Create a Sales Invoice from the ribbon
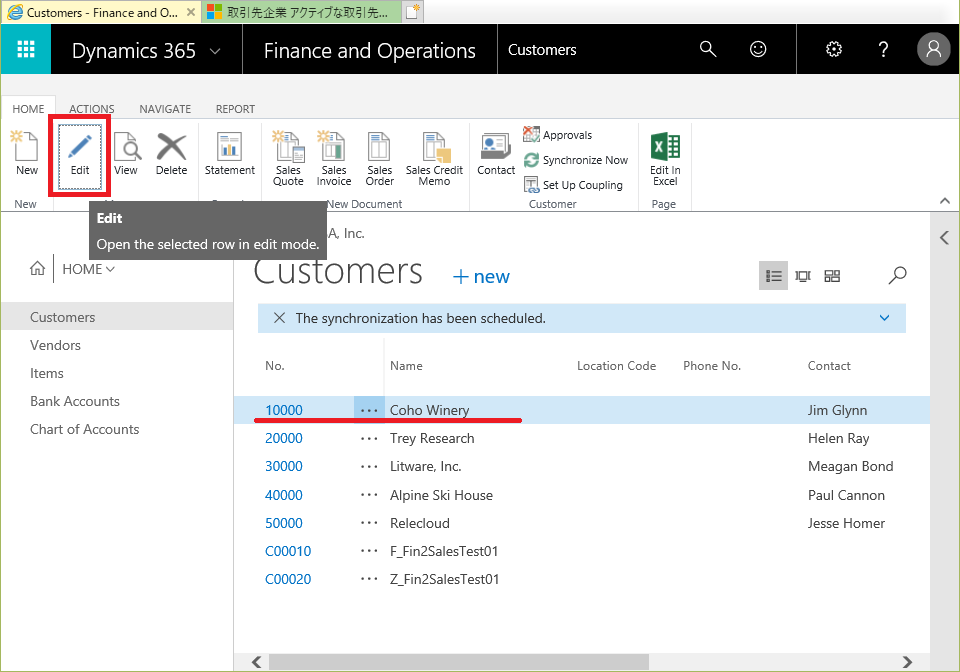 pos(334,159)
